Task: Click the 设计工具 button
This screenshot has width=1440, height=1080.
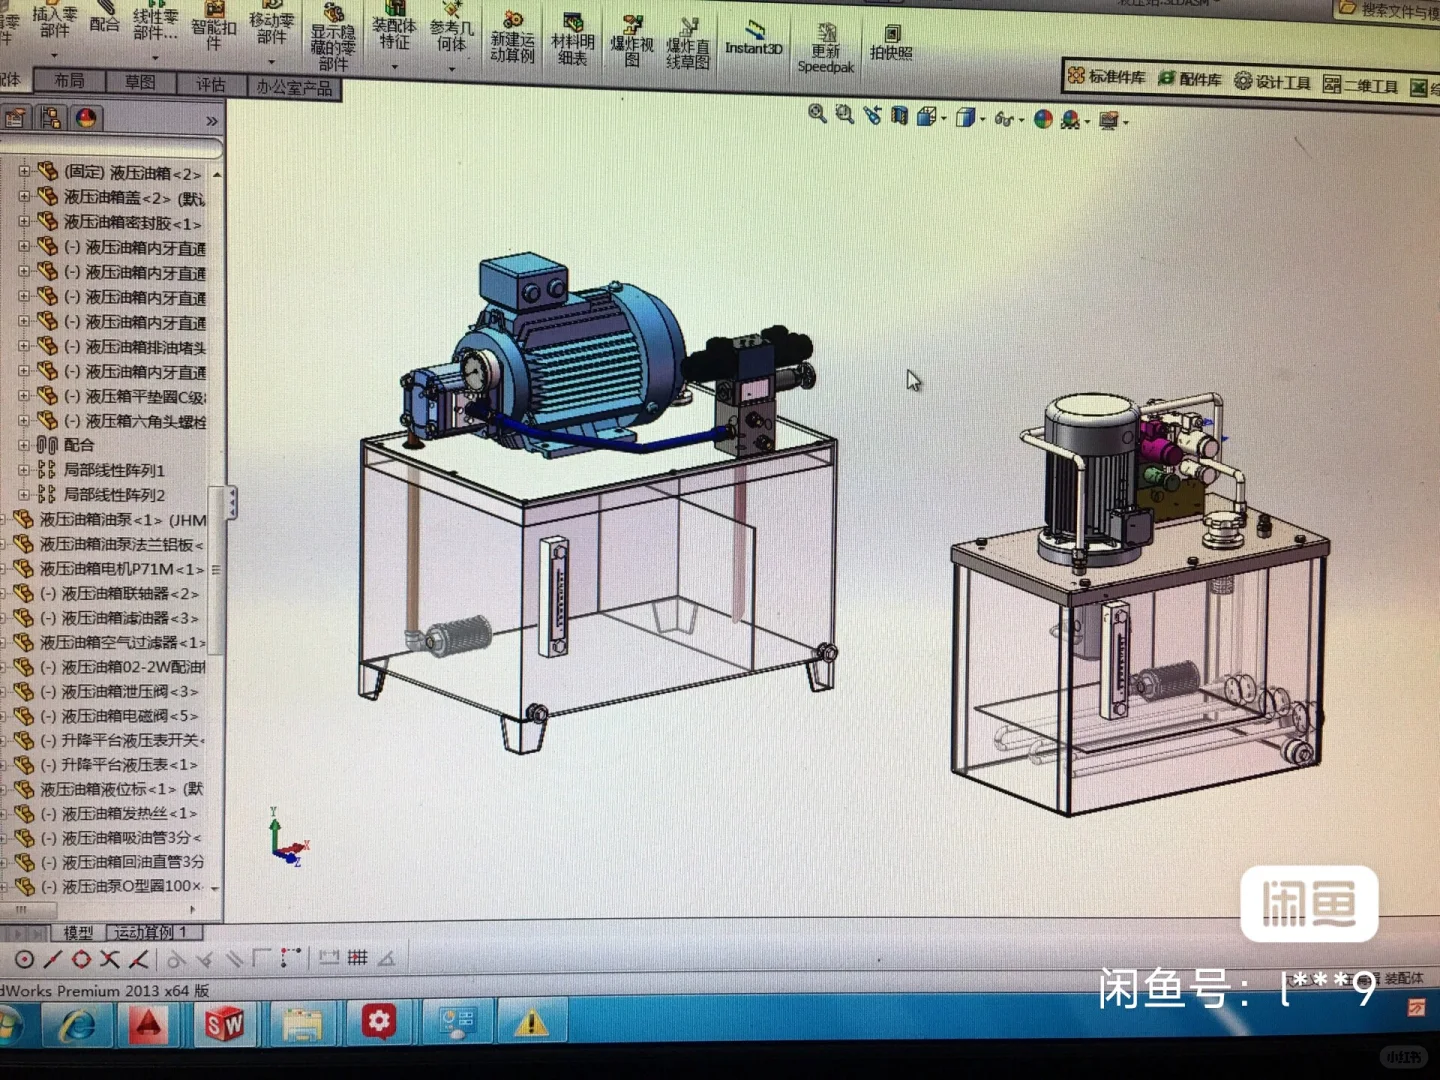Action: point(1272,82)
